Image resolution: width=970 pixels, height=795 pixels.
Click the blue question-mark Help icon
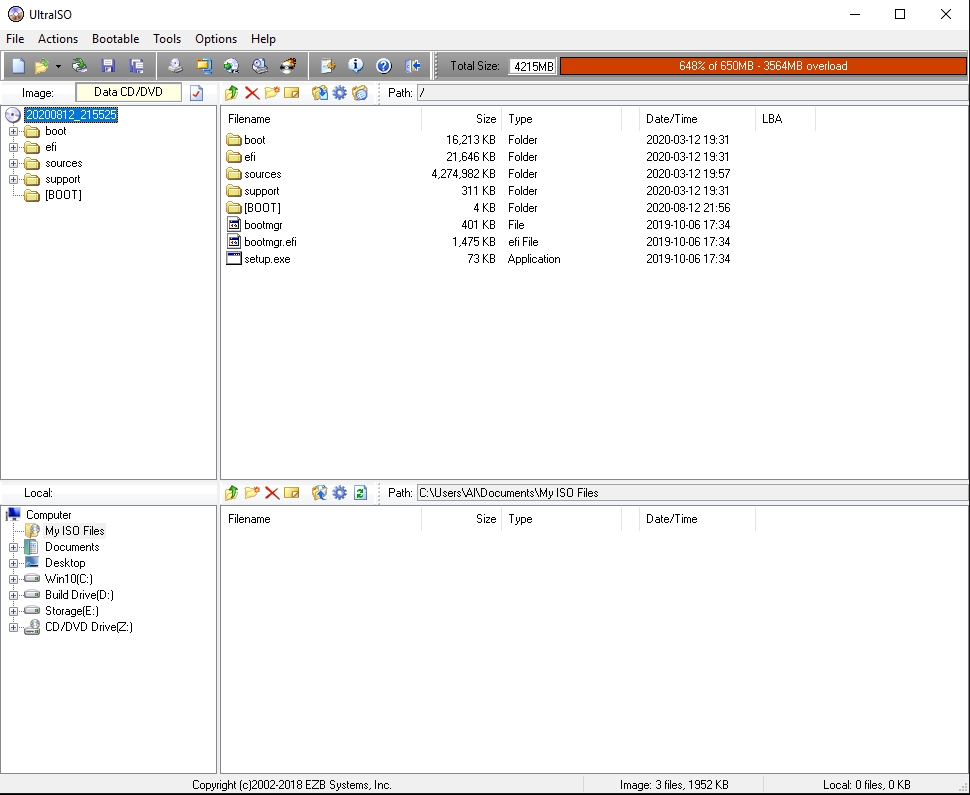click(384, 66)
